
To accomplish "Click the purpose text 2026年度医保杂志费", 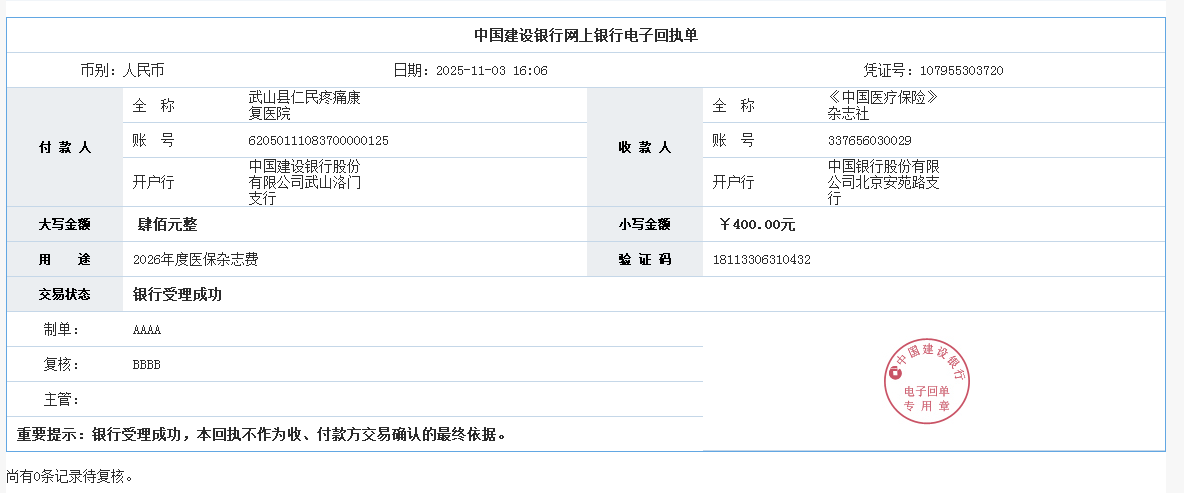I will (195, 260).
